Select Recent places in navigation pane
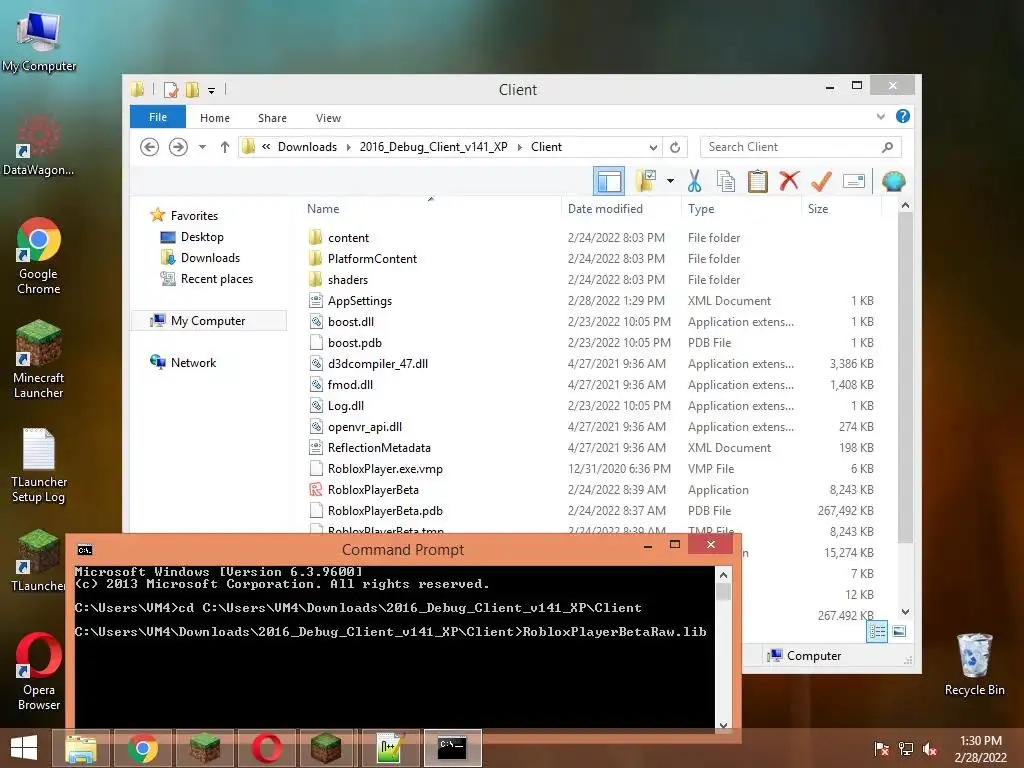The width and height of the screenshot is (1024, 768). tap(216, 279)
